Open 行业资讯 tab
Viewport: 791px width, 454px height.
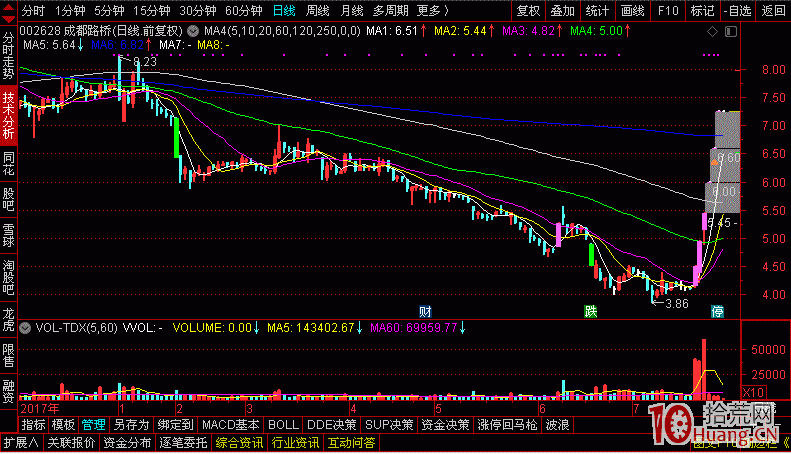295,443
